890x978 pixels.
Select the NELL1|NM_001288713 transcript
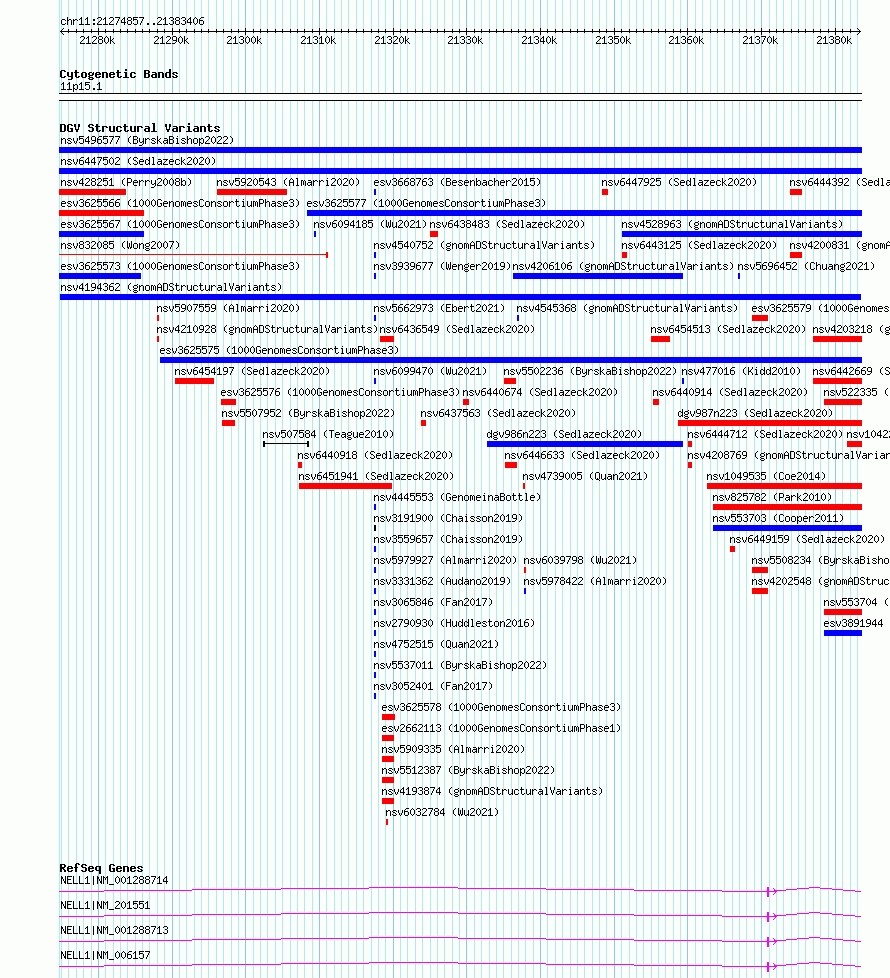114,931
